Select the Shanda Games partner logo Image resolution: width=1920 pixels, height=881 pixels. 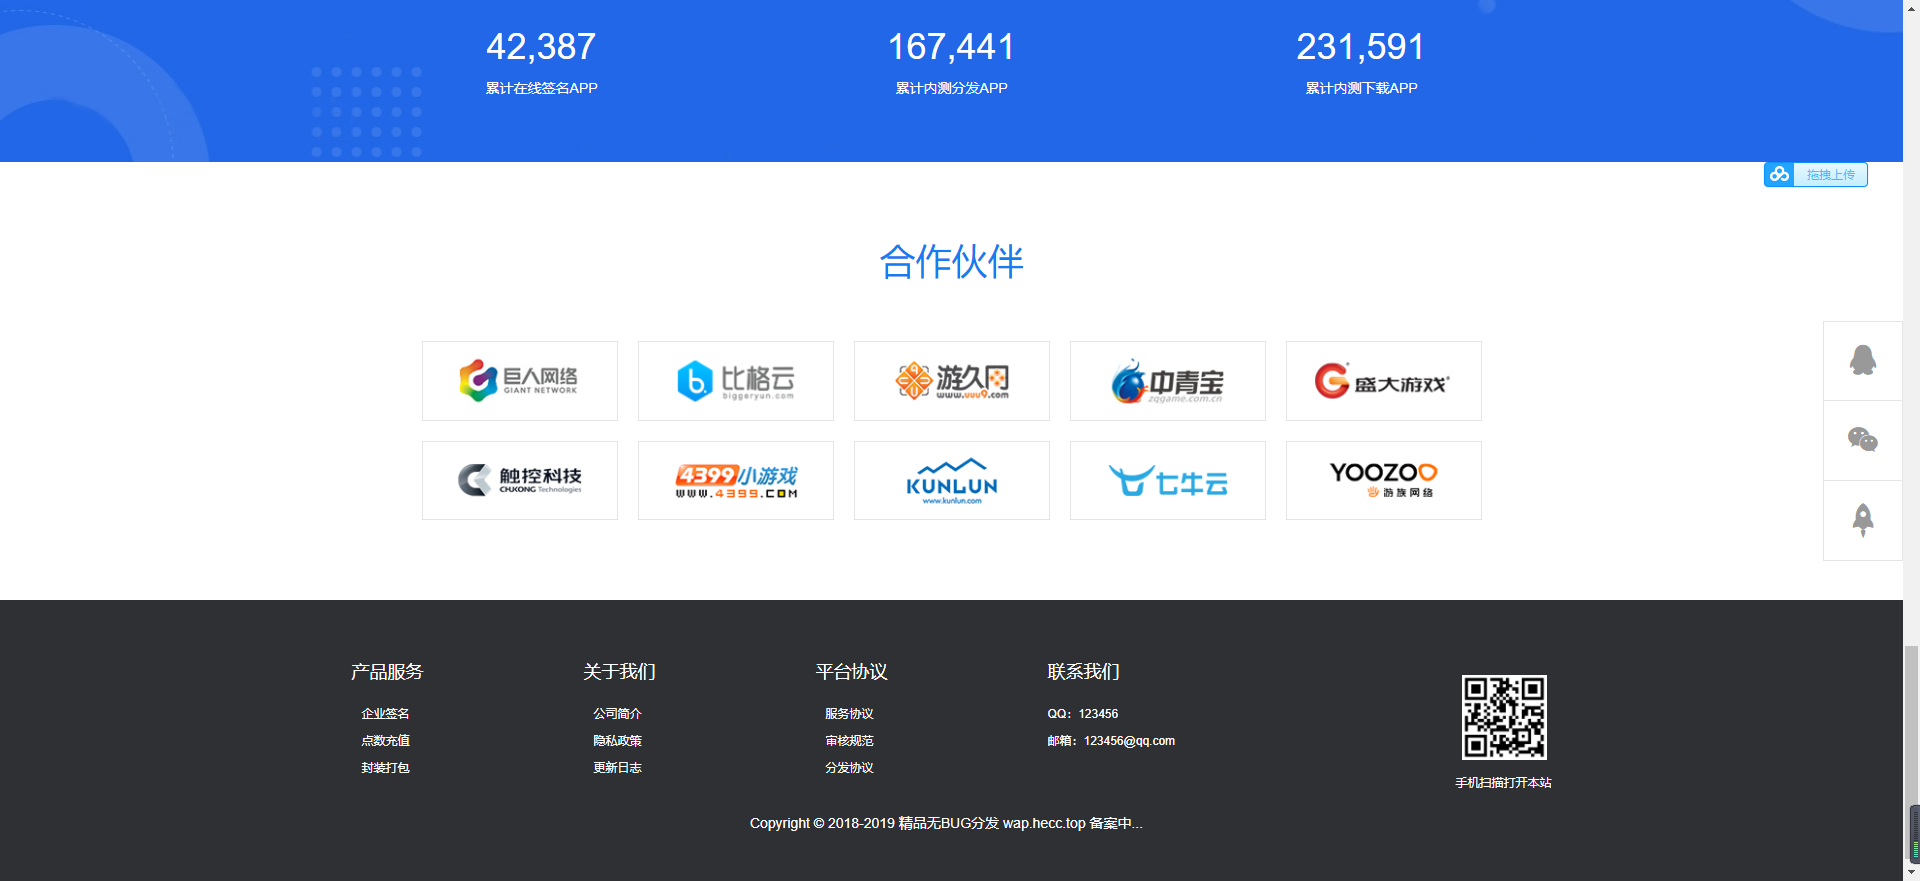click(x=1383, y=381)
